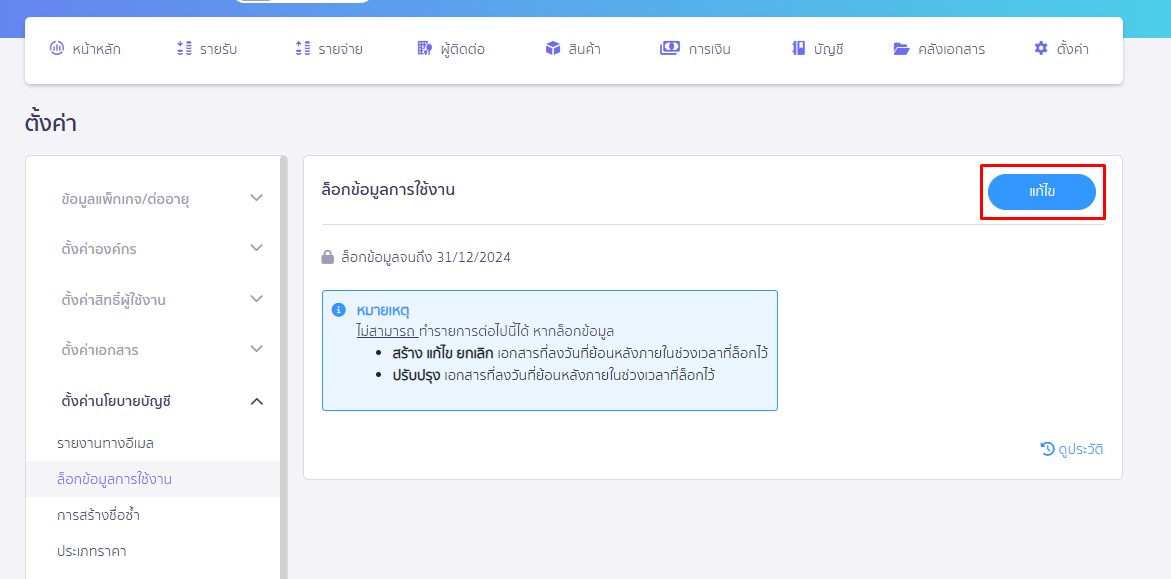Viewport: 1171px width, 579px height.
Task: Open the หน้าหลัก menu
Action: [96, 50]
